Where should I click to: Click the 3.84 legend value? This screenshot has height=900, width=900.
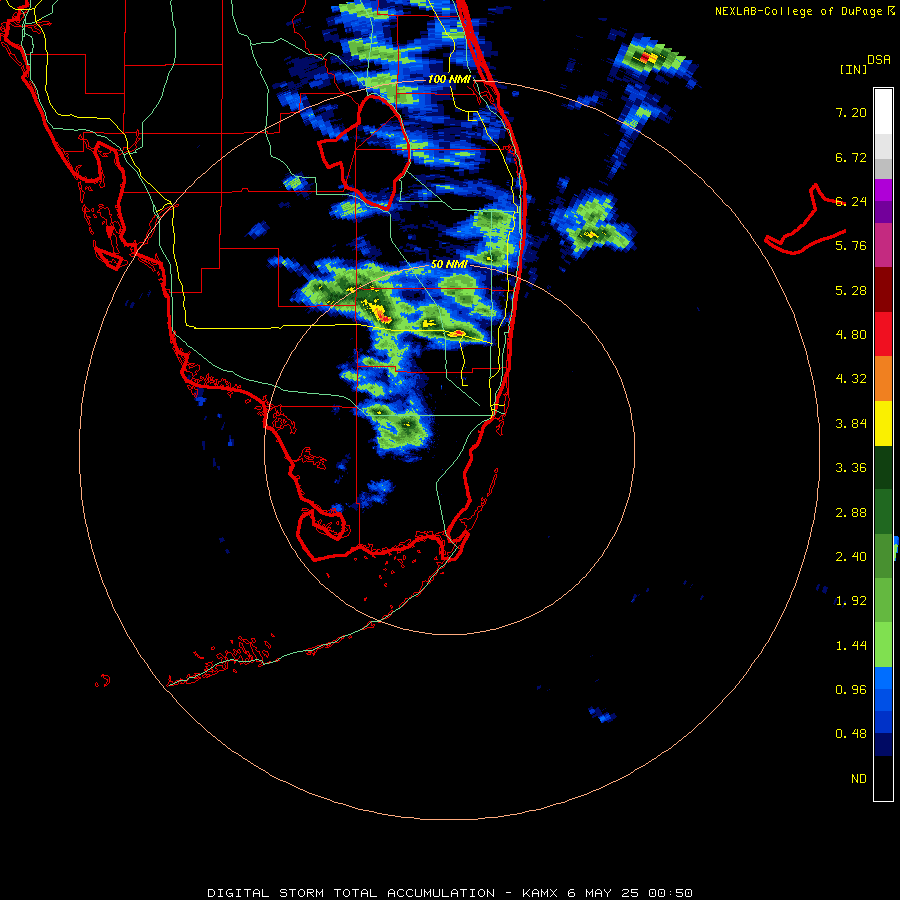pos(851,424)
